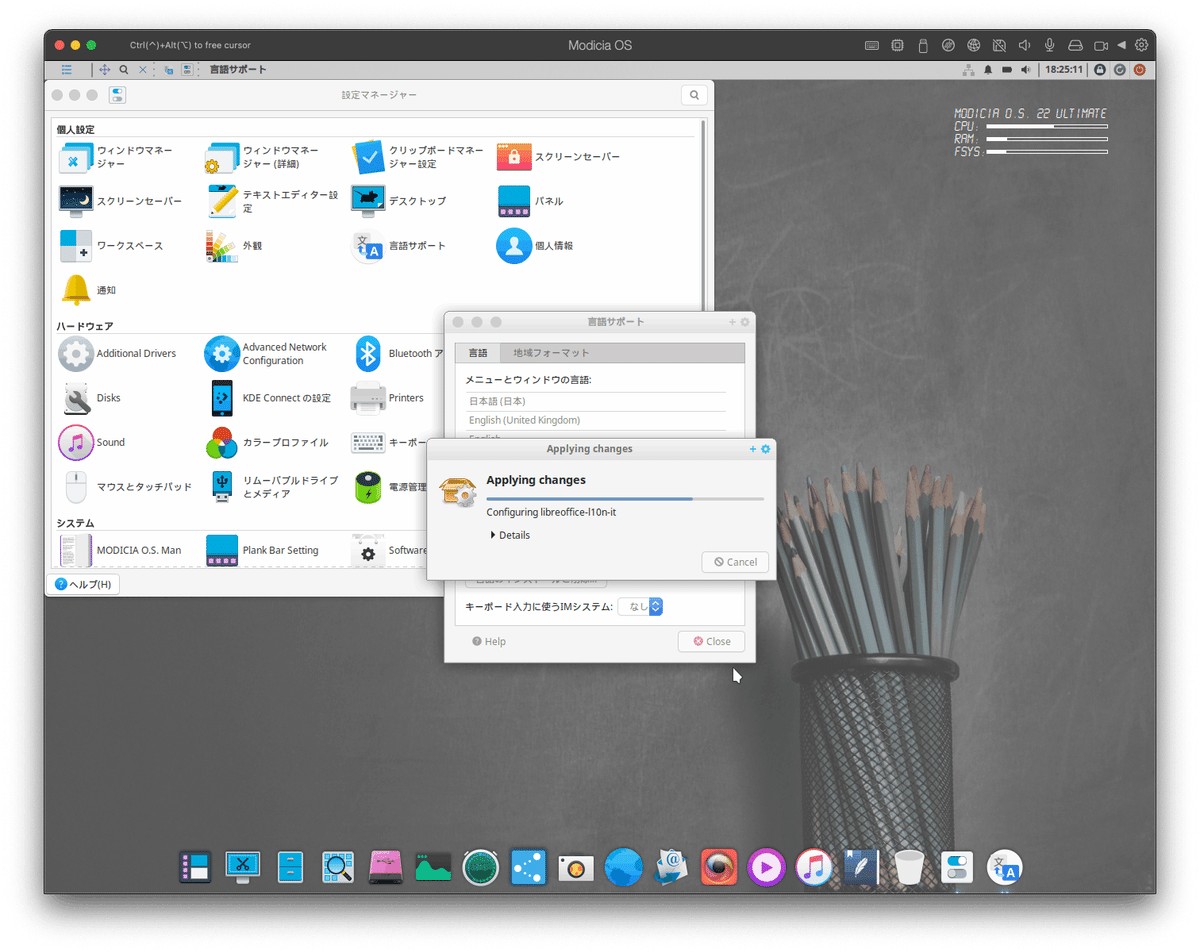Open the 電源管理 power settings icon
Image resolution: width=1200 pixels, height=952 pixels.
coord(367,487)
